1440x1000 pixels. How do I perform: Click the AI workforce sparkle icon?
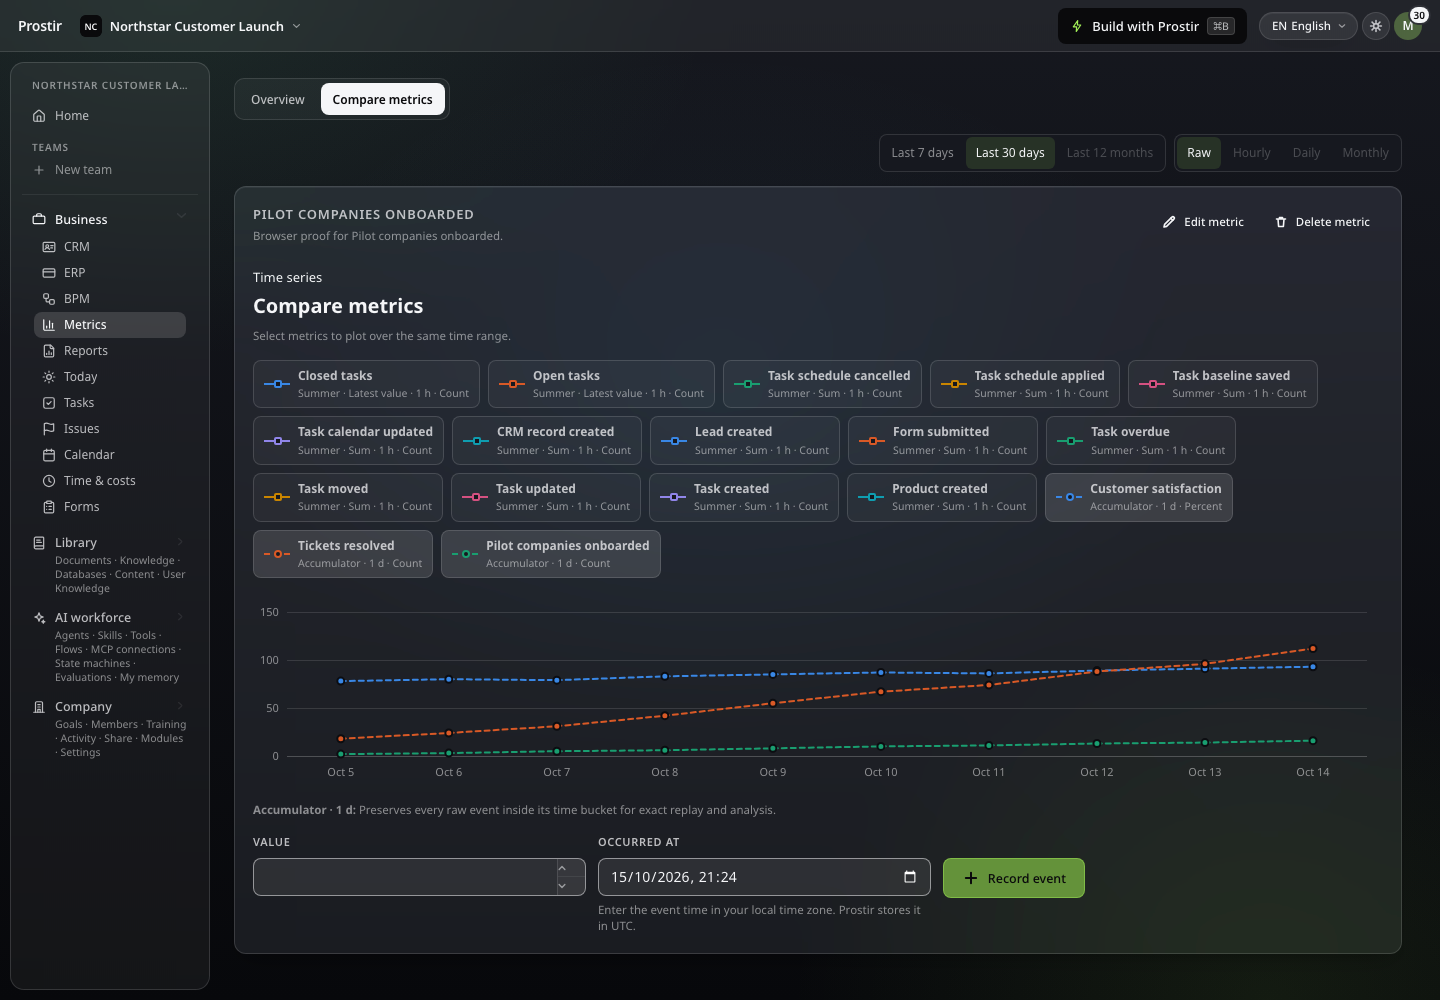pos(39,618)
